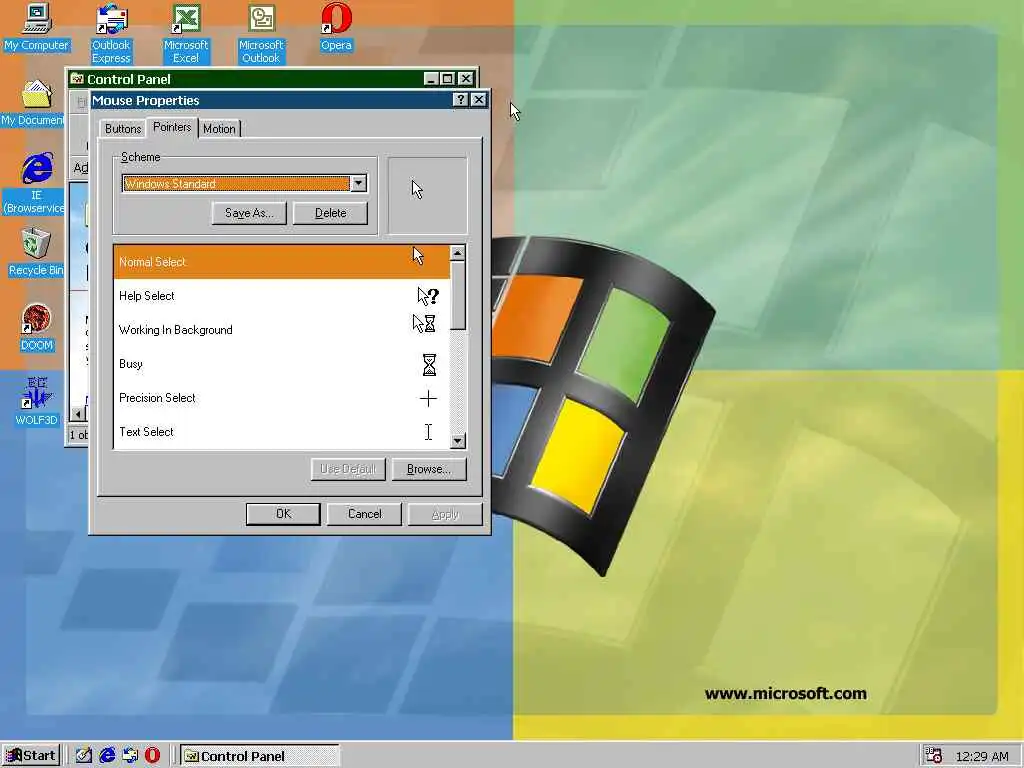Open IE (Browservice) desktop icon
This screenshot has height=768, width=1024.
pos(34,183)
